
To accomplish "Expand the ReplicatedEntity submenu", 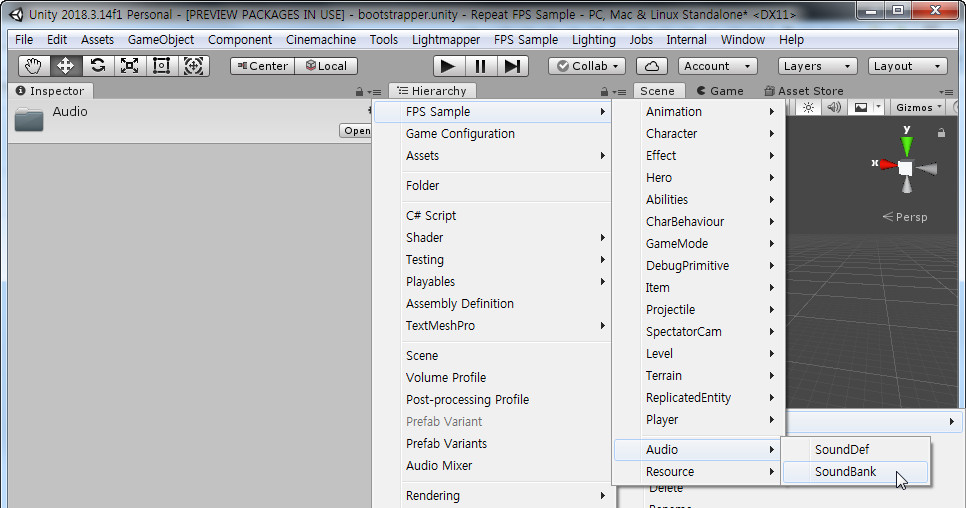I will point(698,398).
